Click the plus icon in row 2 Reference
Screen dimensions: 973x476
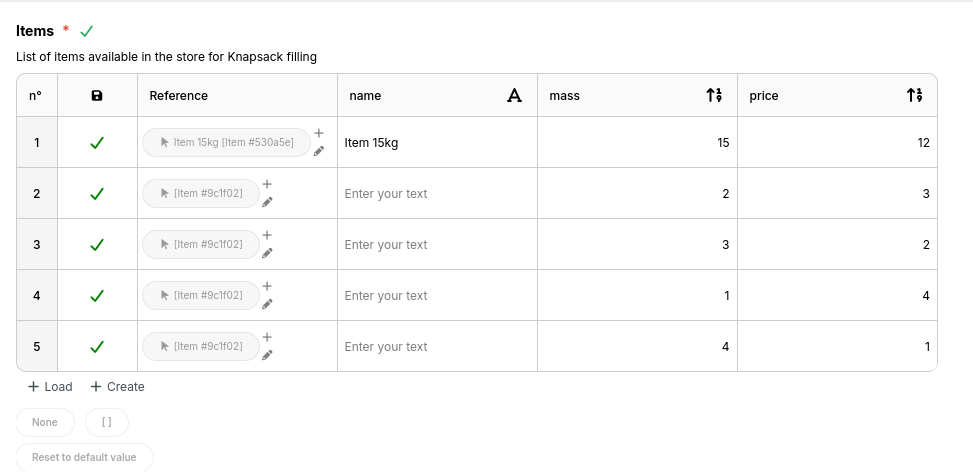pyautogui.click(x=267, y=184)
